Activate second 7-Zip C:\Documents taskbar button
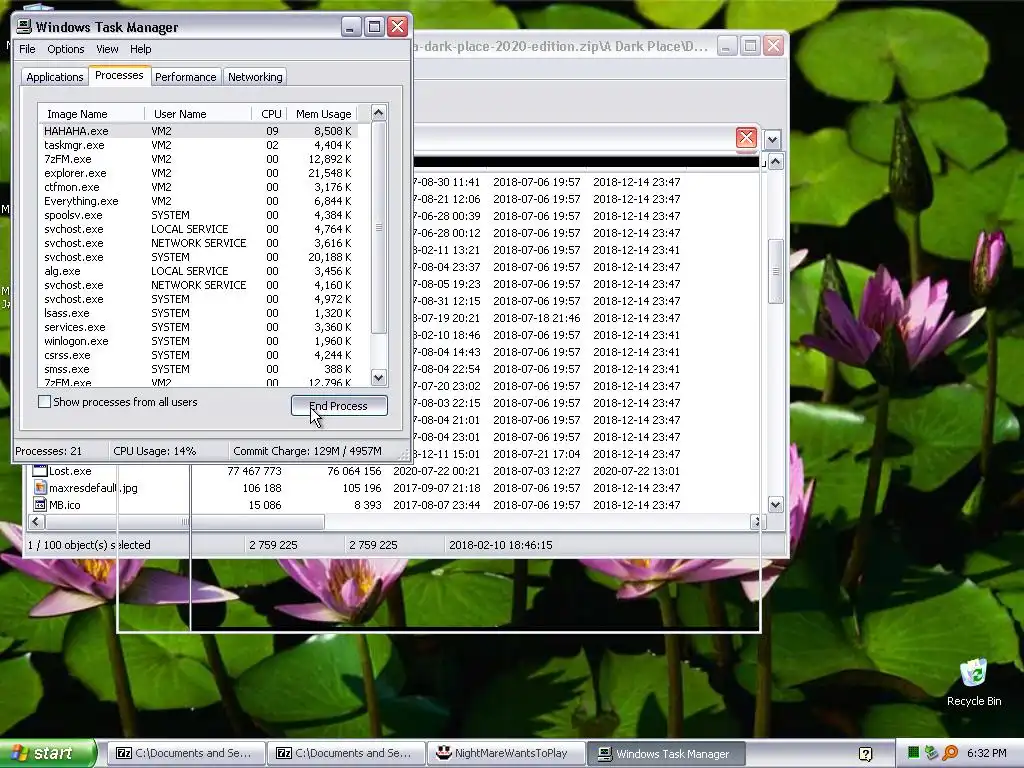 point(347,753)
